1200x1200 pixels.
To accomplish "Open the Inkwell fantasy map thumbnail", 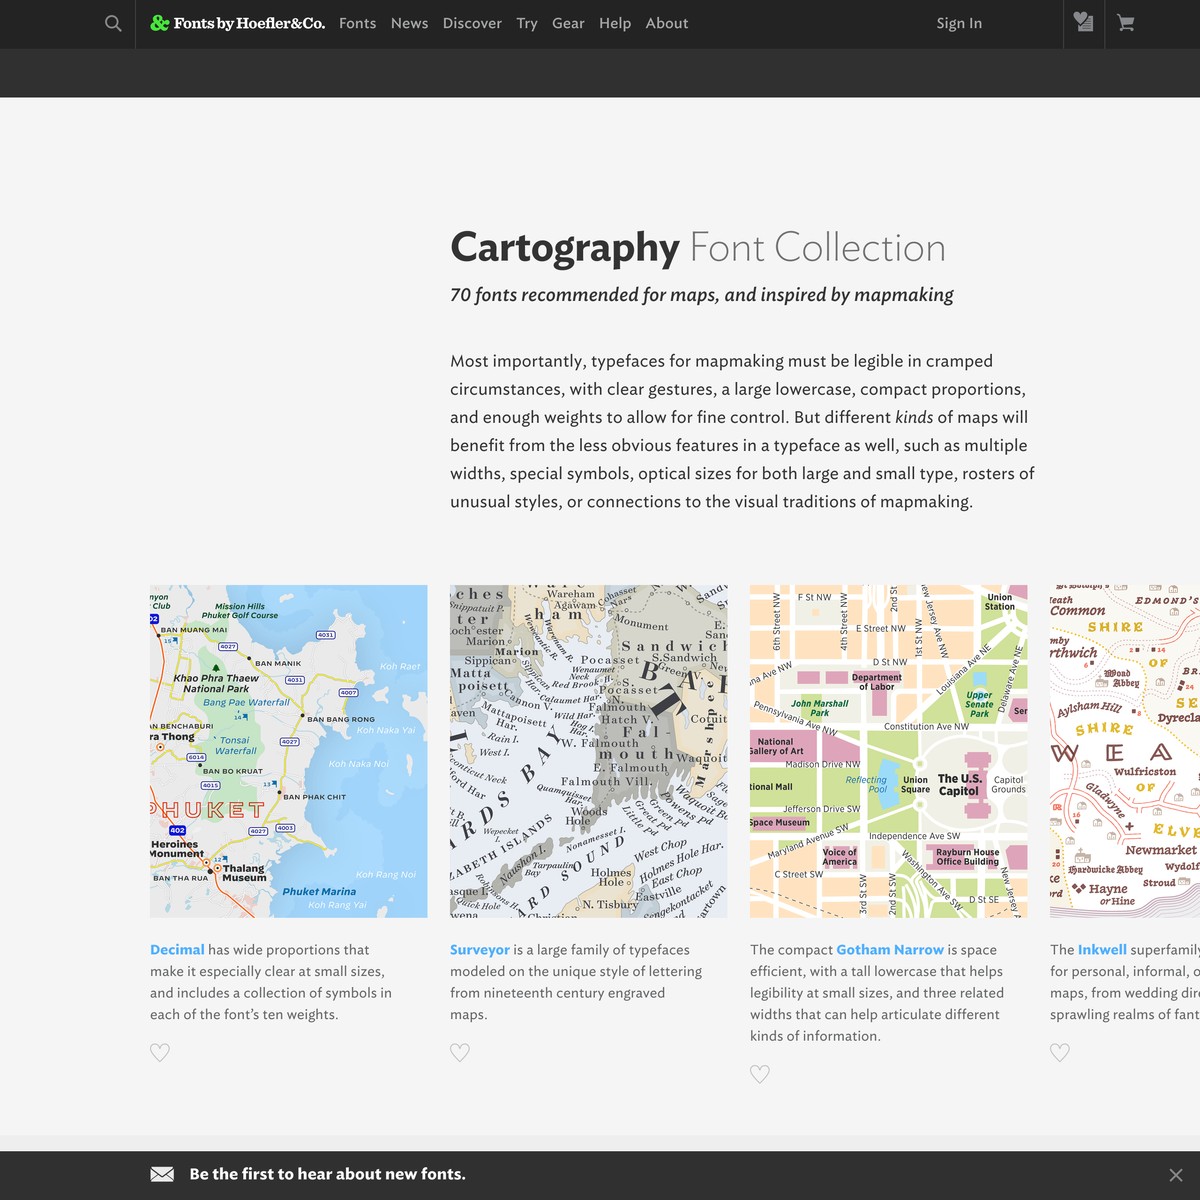I will [1125, 751].
